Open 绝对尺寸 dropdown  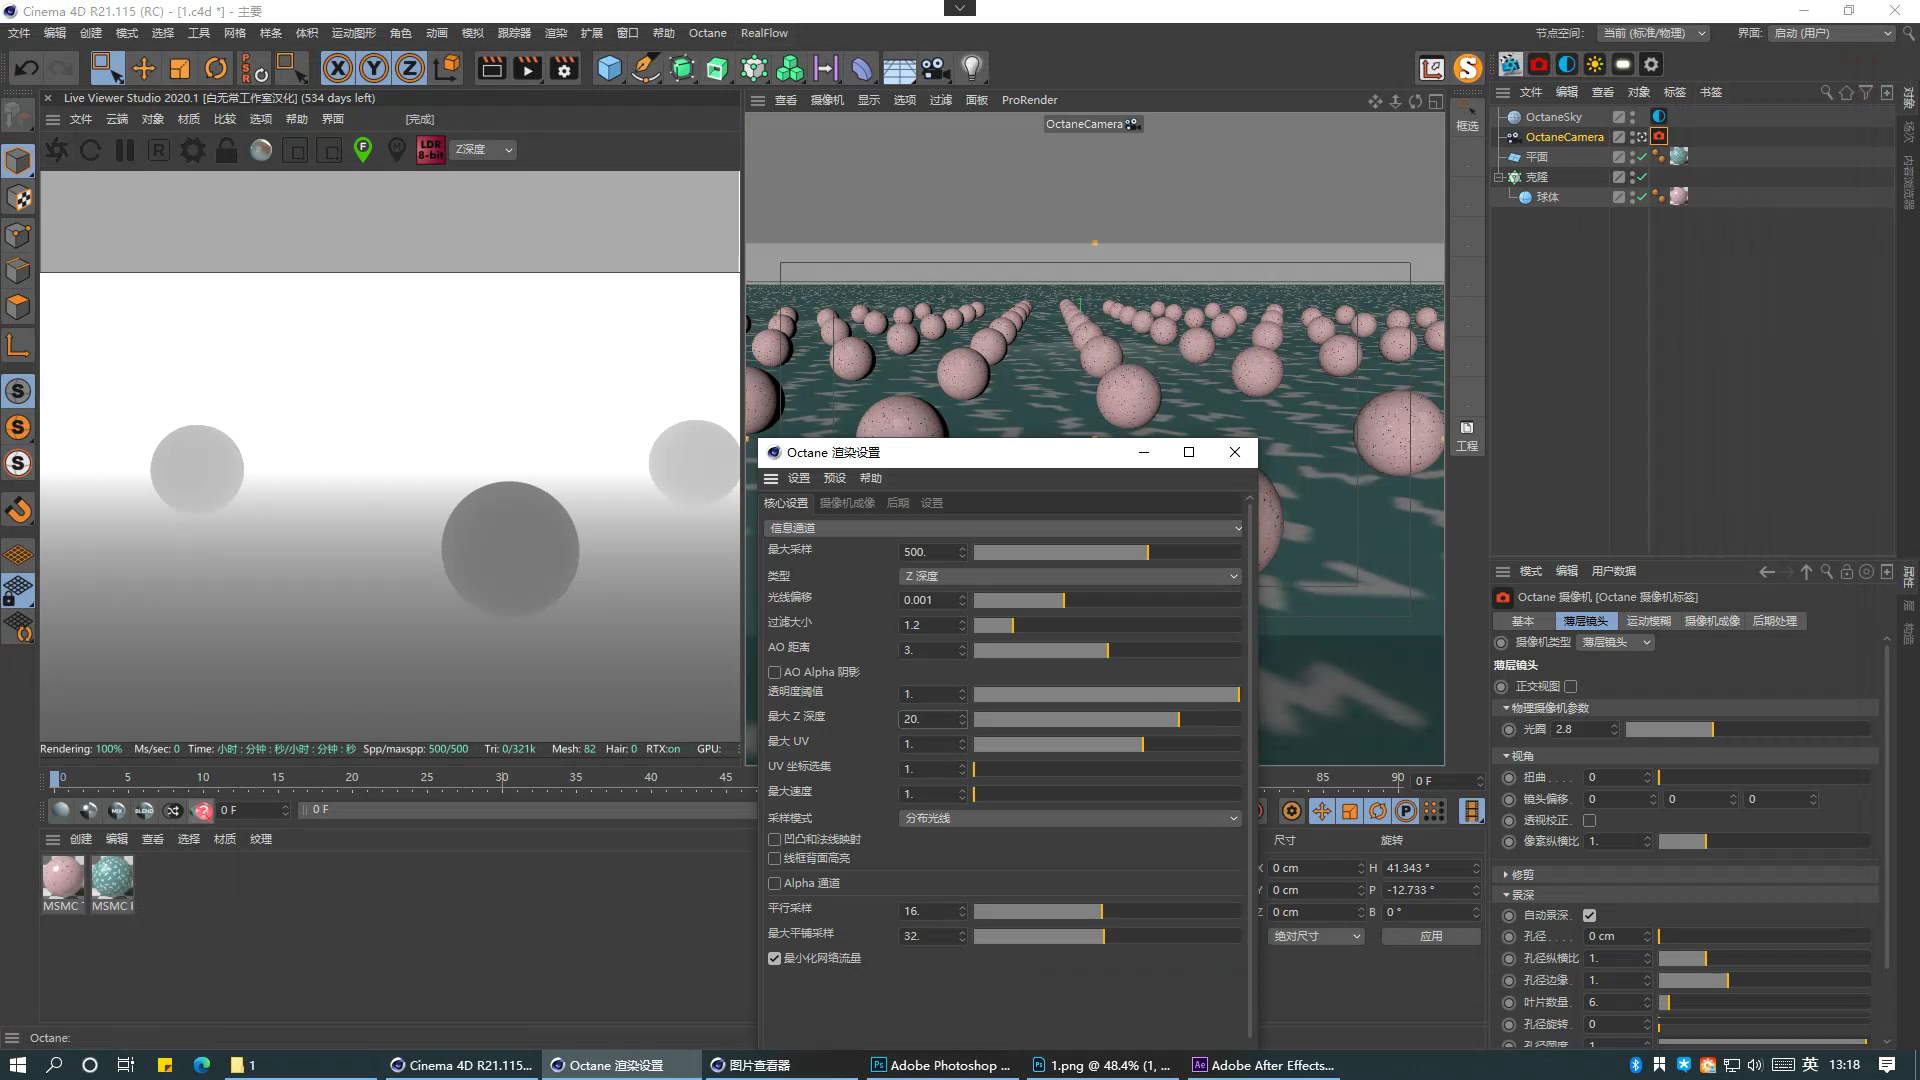tap(1317, 936)
